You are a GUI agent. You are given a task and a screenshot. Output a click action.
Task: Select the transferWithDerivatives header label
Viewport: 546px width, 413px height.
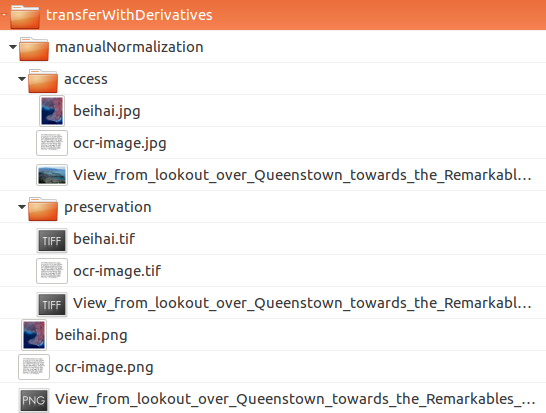pos(129,15)
